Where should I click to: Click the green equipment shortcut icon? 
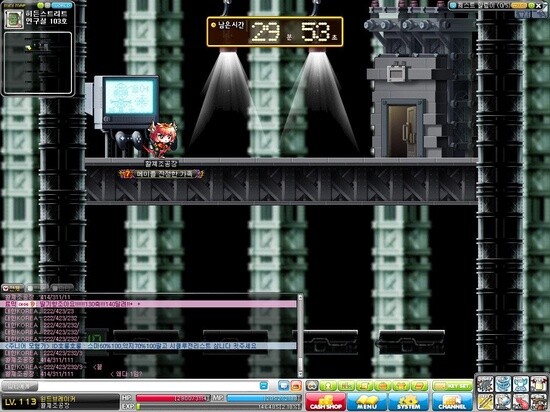coord(401,386)
